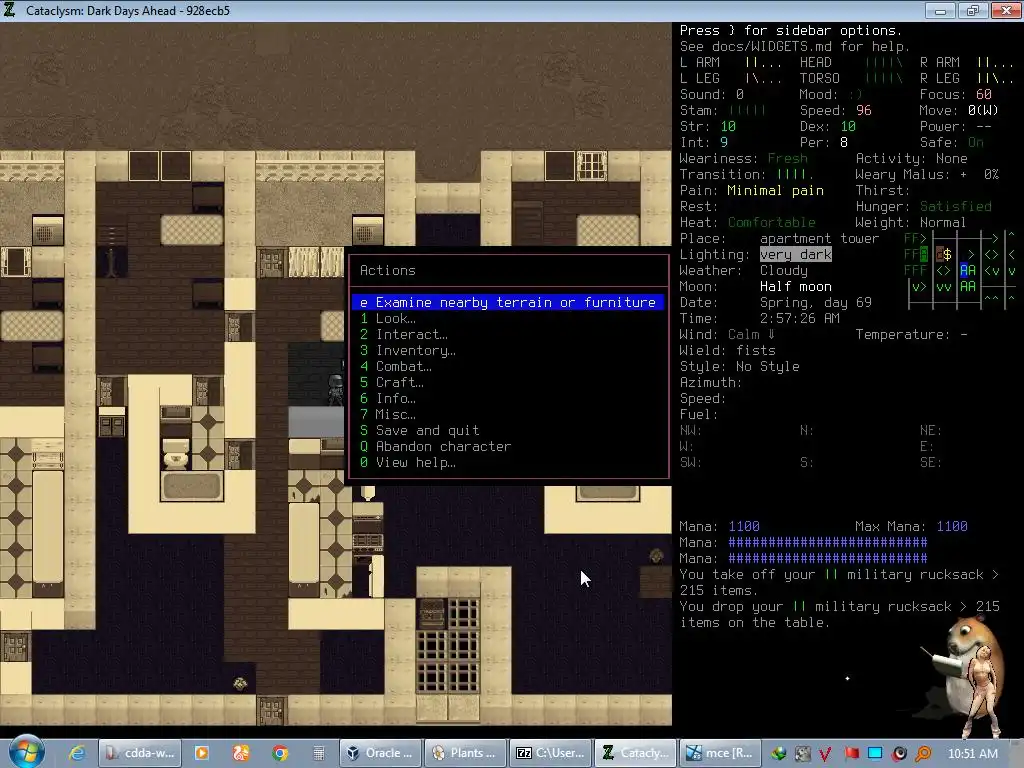Click blue monitor tray icon
The height and width of the screenshot is (768, 1024).
point(875,754)
